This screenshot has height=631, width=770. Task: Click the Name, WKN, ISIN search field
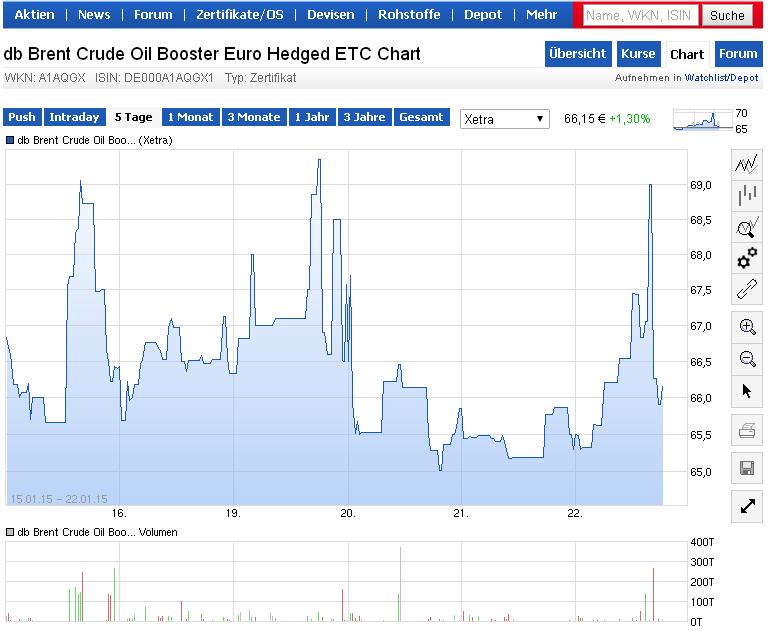click(641, 15)
